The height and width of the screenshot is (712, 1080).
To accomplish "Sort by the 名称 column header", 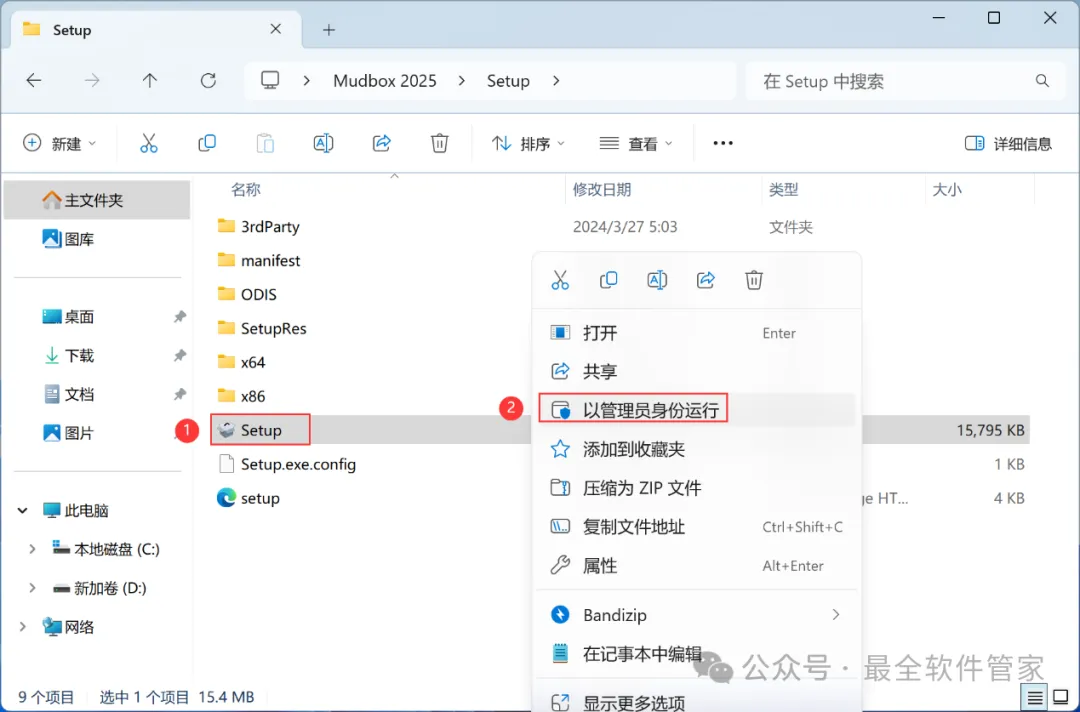I will pos(246,189).
